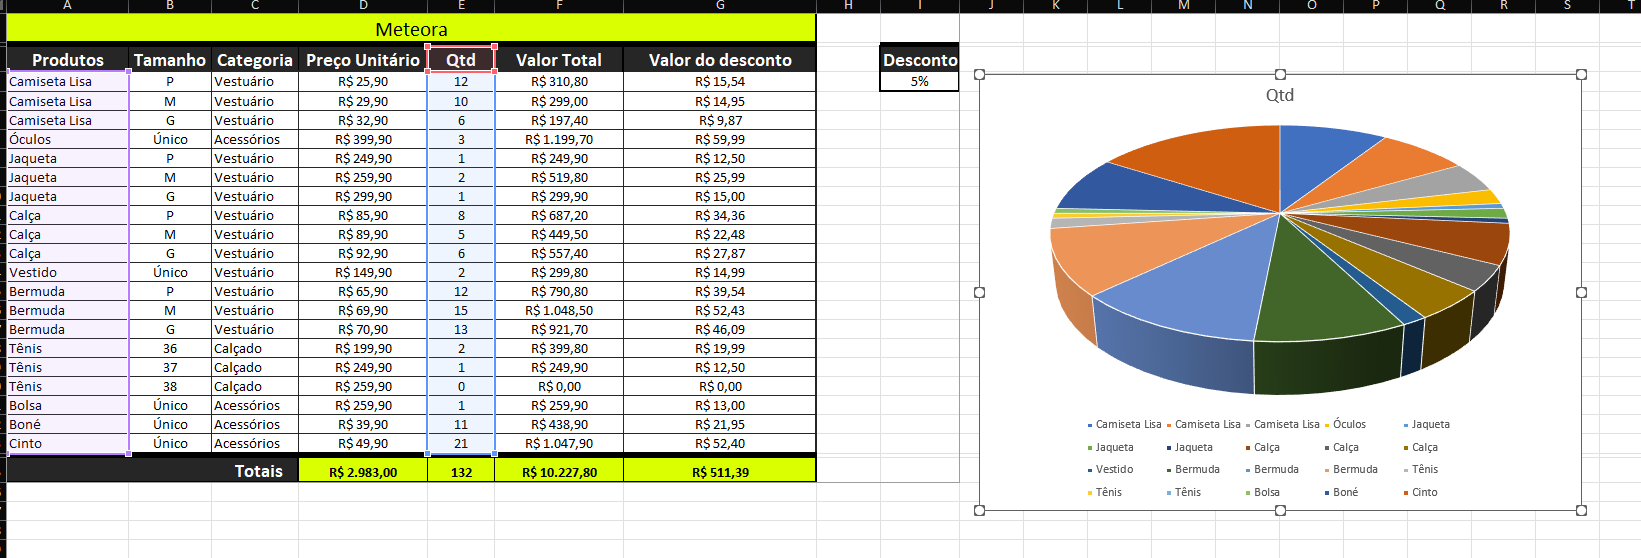Select the R$ 149,90 price cell
Viewport: 1641px width, 558px height.
[363, 272]
